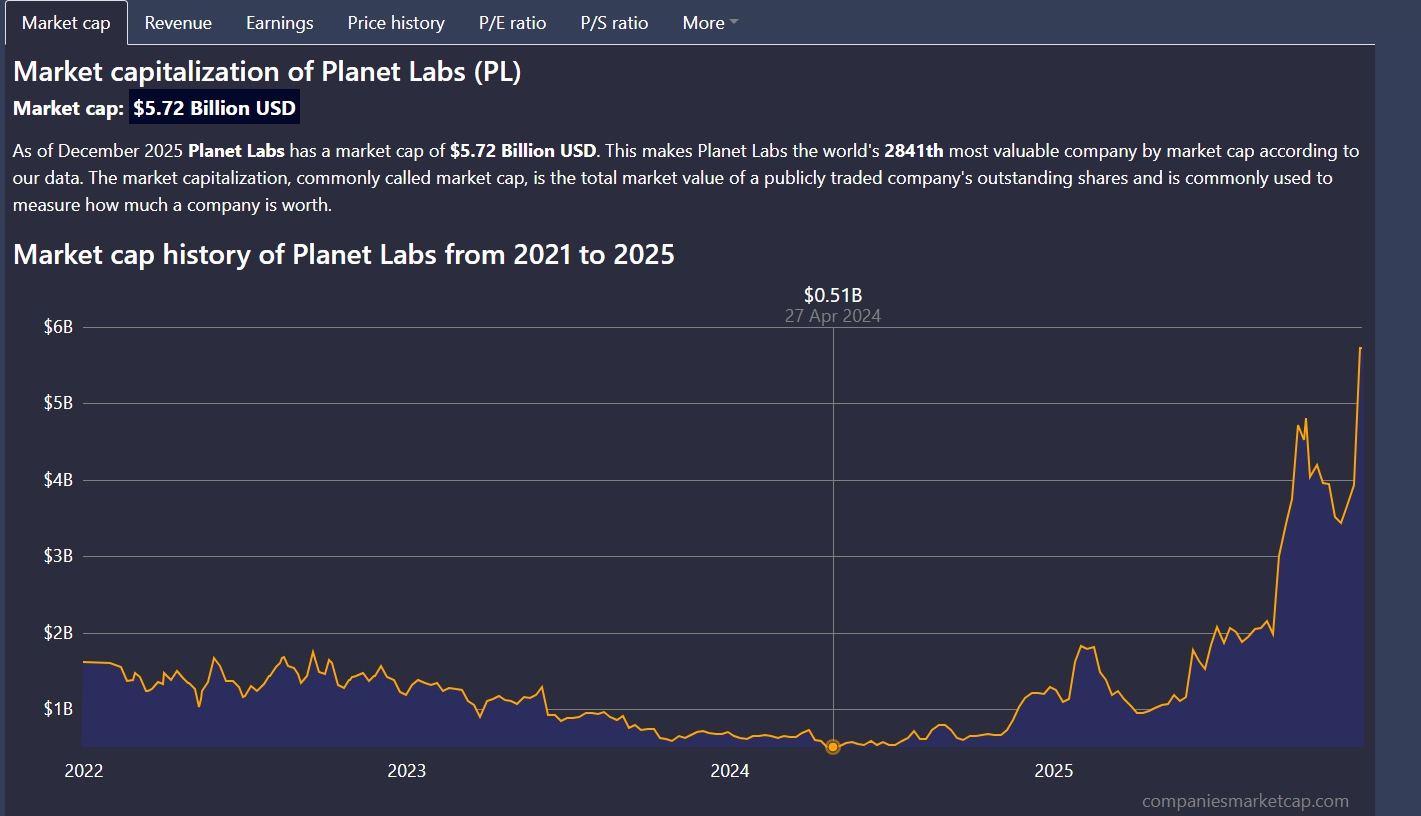The height and width of the screenshot is (816, 1421).
Task: Click the $1B y-axis label
Action: pyautogui.click(x=59, y=709)
